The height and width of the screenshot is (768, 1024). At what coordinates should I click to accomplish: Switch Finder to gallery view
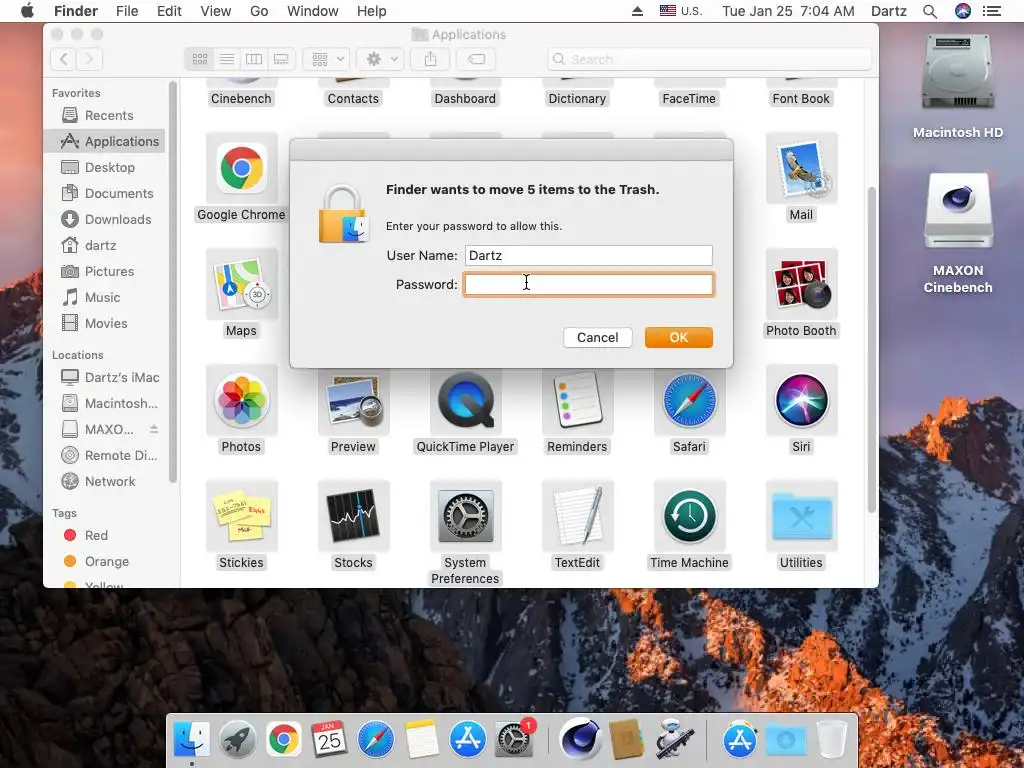coord(281,59)
